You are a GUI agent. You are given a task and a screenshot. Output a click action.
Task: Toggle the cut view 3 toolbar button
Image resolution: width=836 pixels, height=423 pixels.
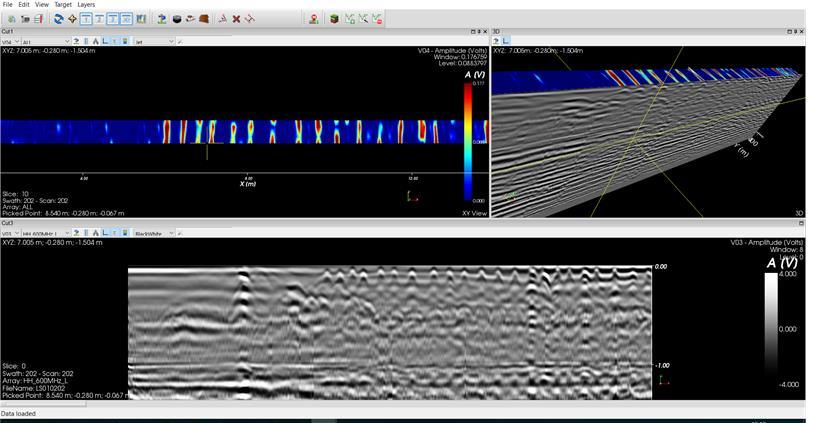pos(112,19)
